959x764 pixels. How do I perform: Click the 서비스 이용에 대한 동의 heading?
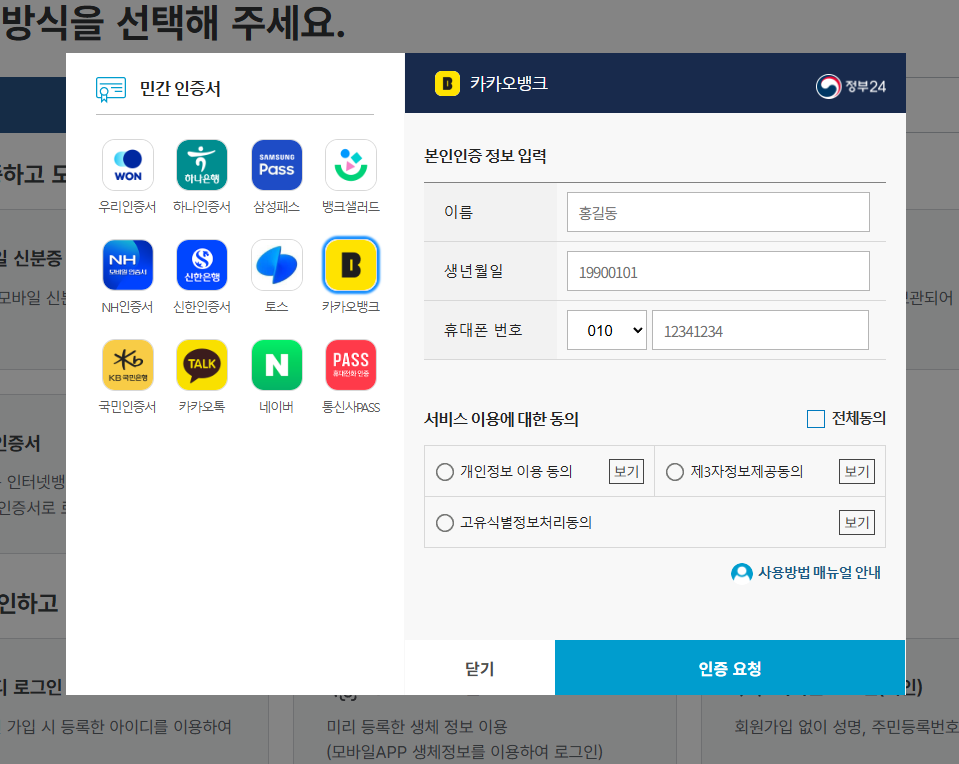pos(502,420)
